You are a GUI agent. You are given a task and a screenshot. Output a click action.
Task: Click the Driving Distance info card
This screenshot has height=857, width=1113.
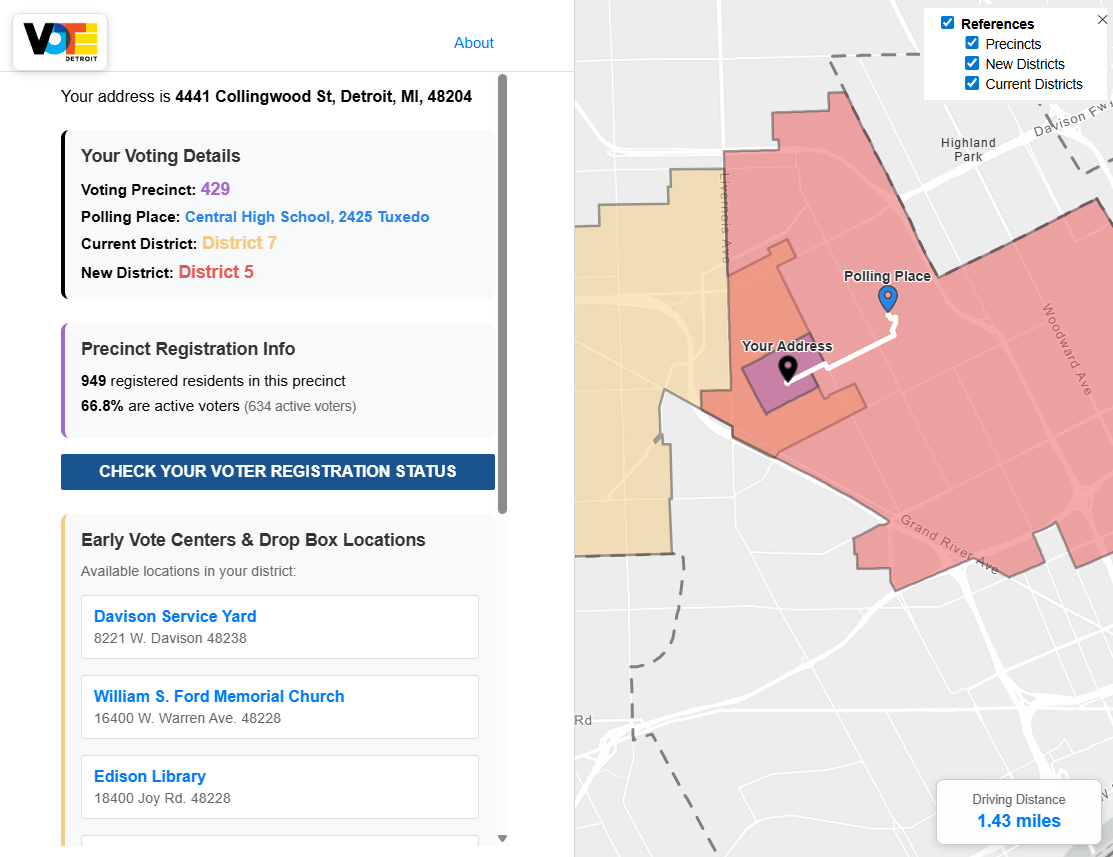(1018, 810)
